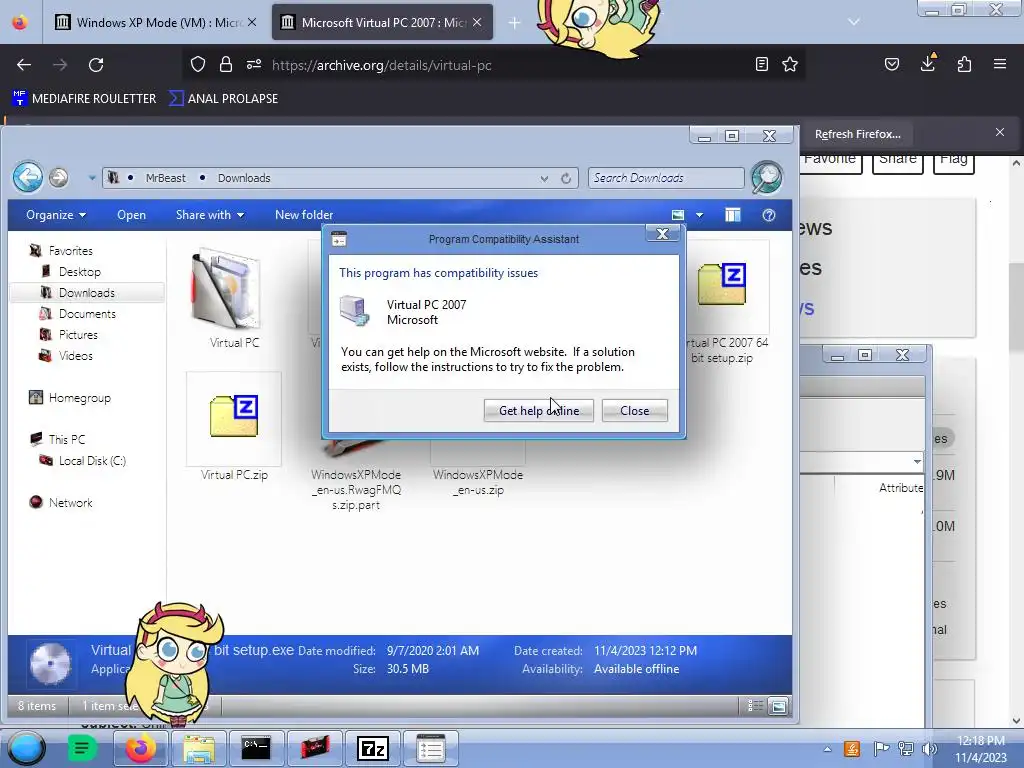
Task: Close Program Compatibility Assistant with X
Action: pos(662,234)
